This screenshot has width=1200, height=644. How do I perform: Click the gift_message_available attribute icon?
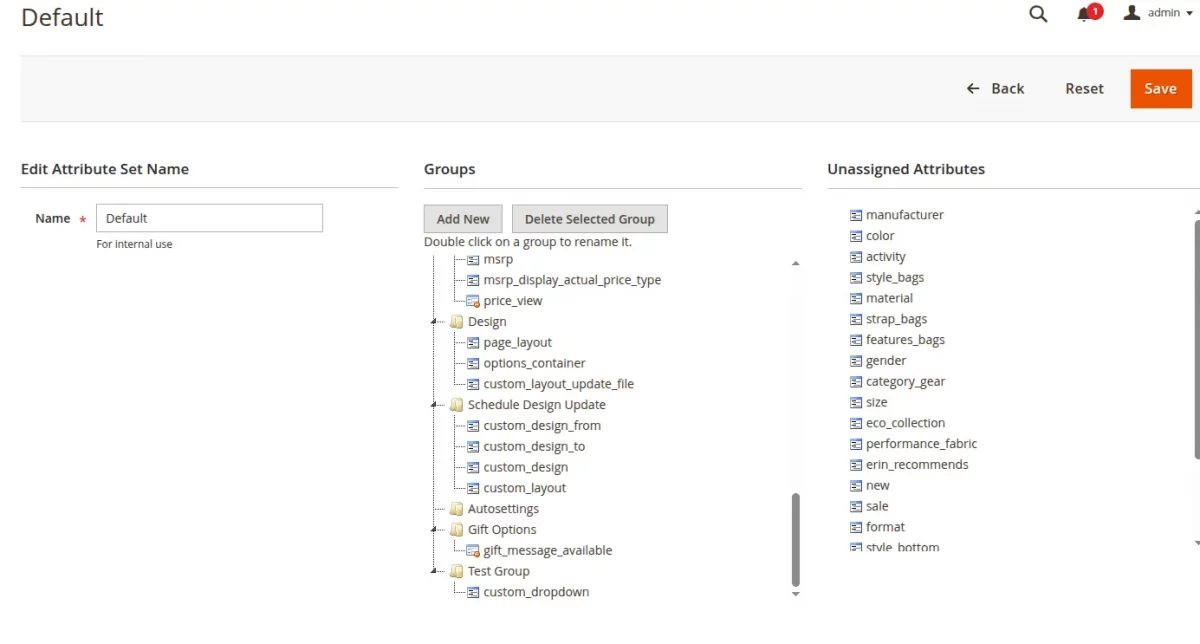pyautogui.click(x=473, y=551)
